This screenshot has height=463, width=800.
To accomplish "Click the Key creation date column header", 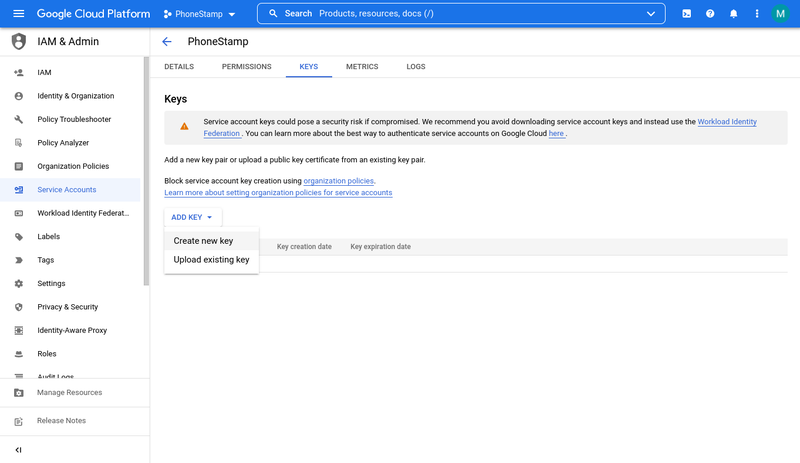I will point(304,247).
